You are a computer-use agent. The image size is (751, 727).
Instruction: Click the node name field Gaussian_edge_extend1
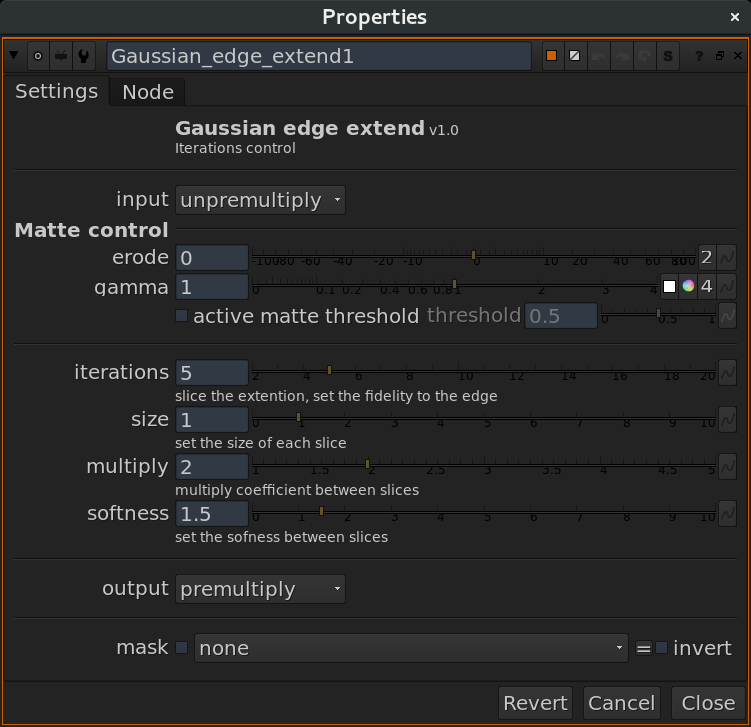click(x=319, y=56)
